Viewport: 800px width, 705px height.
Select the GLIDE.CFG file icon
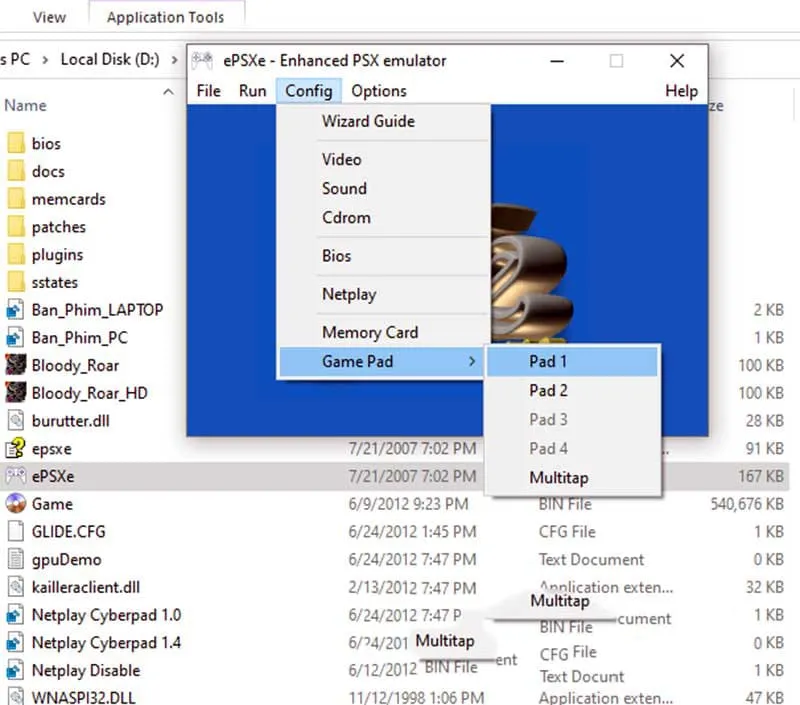coord(15,531)
